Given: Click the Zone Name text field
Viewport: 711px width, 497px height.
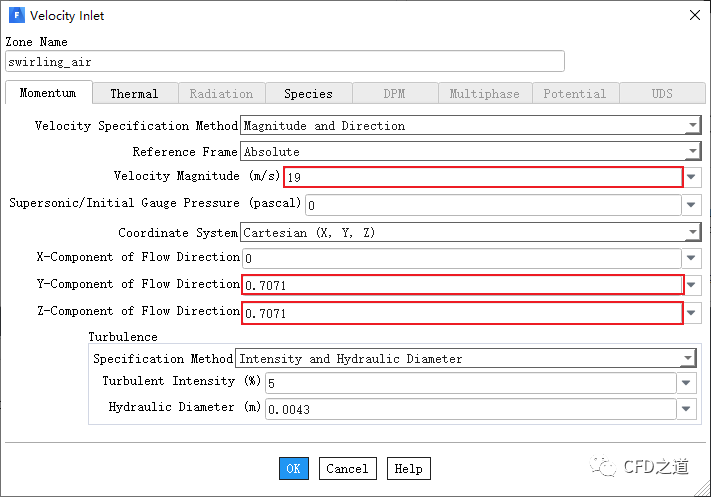Looking at the screenshot, I should [284, 62].
